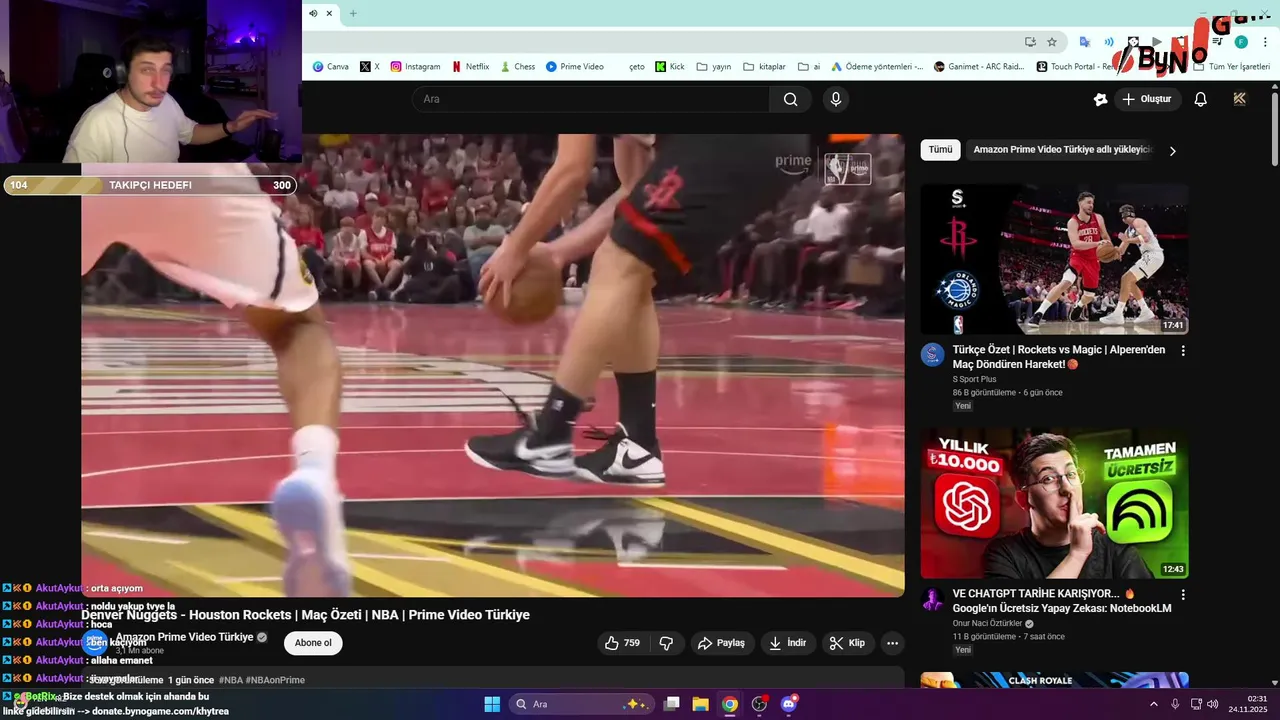This screenshot has height=720, width=1280.
Task: Expand the kitaplar bookmarks folder
Action: coord(764,67)
